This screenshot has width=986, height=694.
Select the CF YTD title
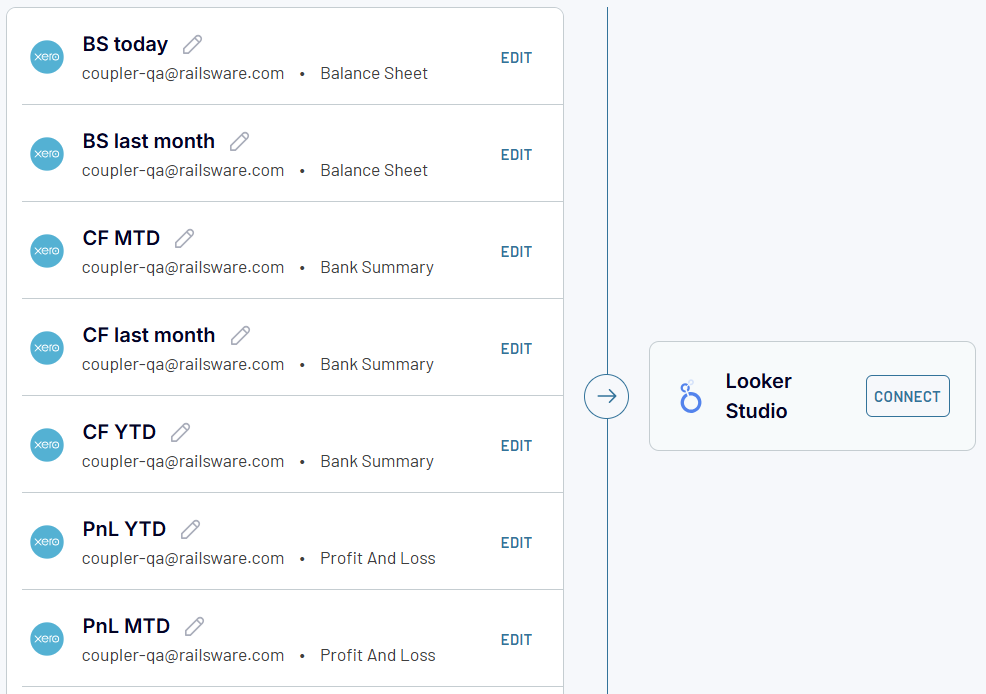pyautogui.click(x=119, y=432)
